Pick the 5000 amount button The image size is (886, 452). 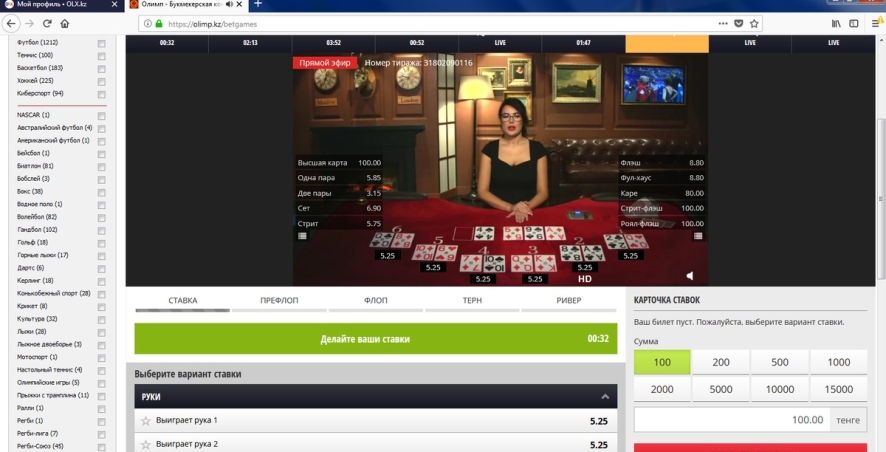point(721,389)
